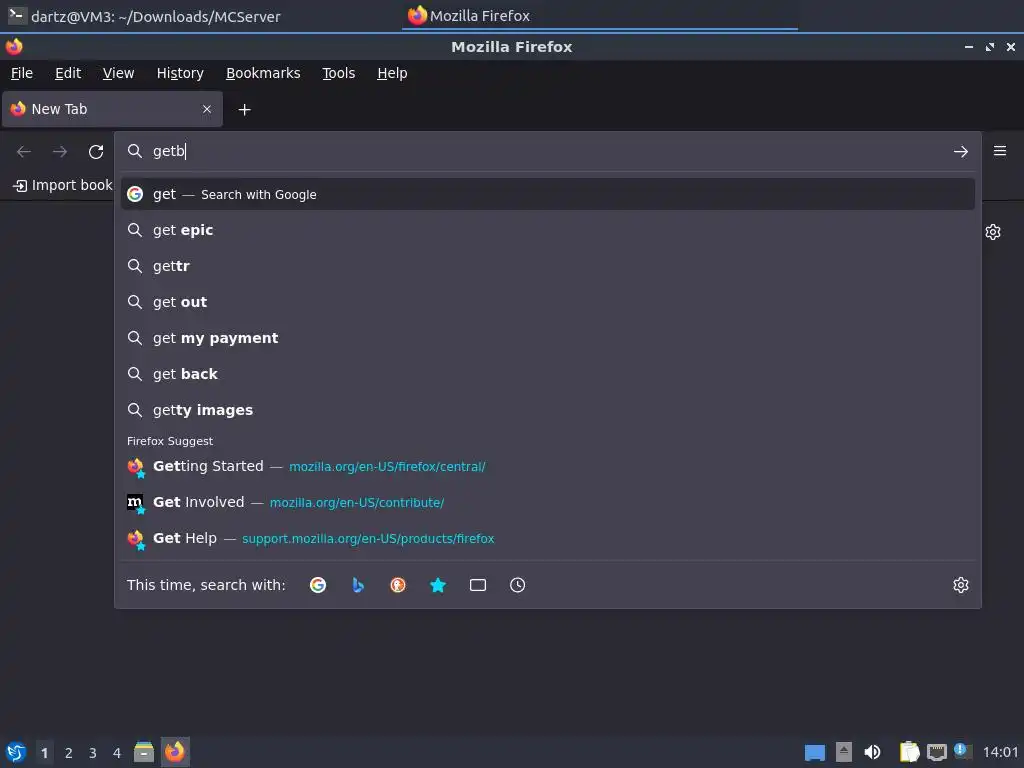This screenshot has height=768, width=1024.
Task: Open the Getting Started mozilla.org suggestion
Action: (x=547, y=466)
